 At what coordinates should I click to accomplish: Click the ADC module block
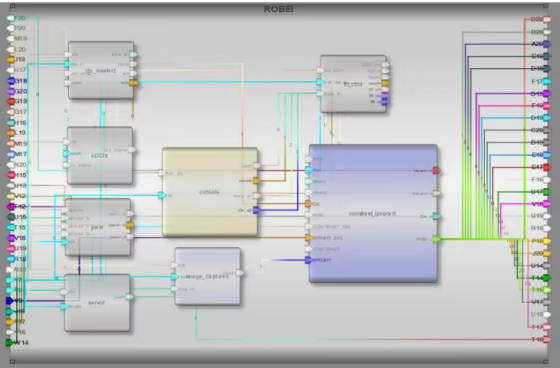point(100,155)
